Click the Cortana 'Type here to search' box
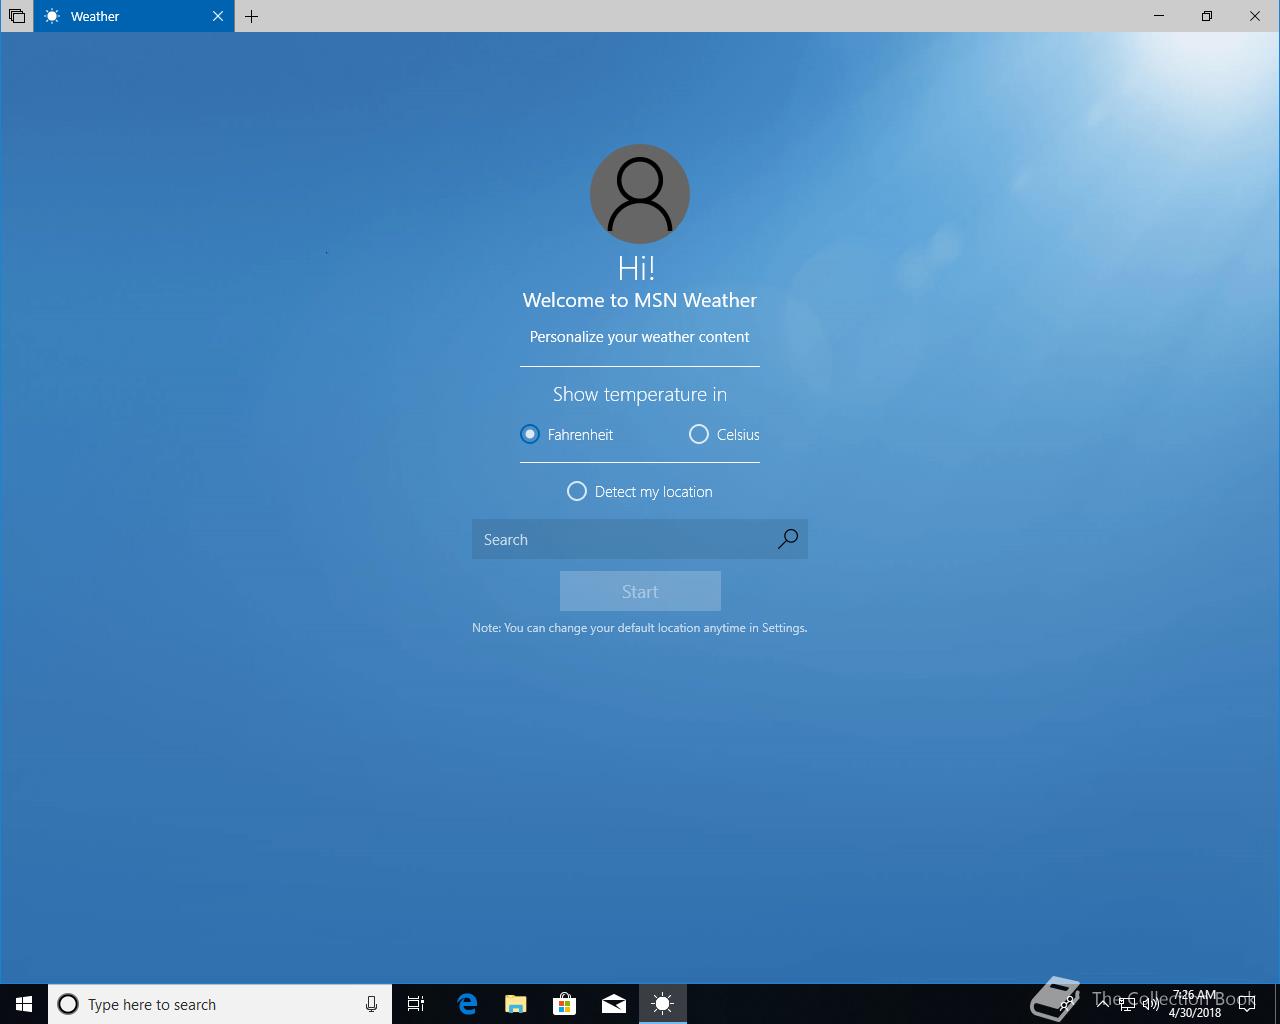The width and height of the screenshot is (1280, 1024). (220, 1004)
